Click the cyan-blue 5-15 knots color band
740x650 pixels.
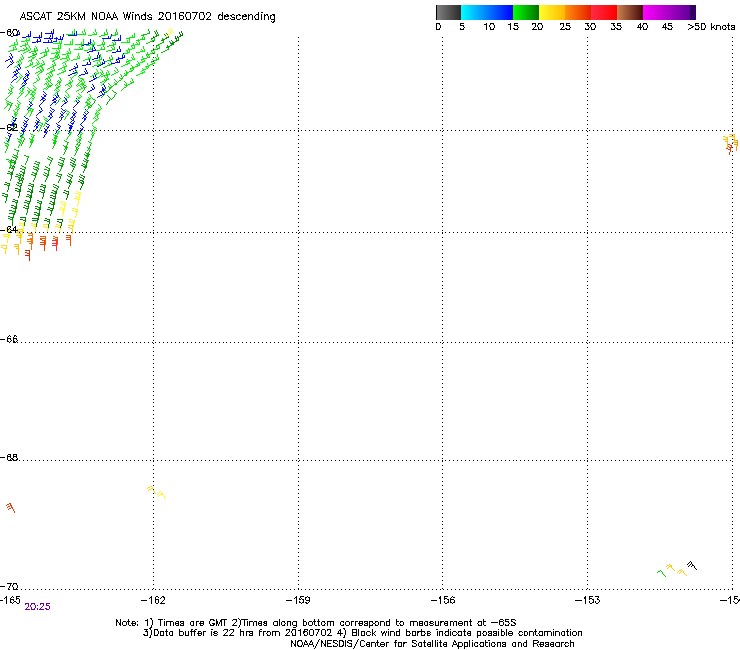[487, 12]
